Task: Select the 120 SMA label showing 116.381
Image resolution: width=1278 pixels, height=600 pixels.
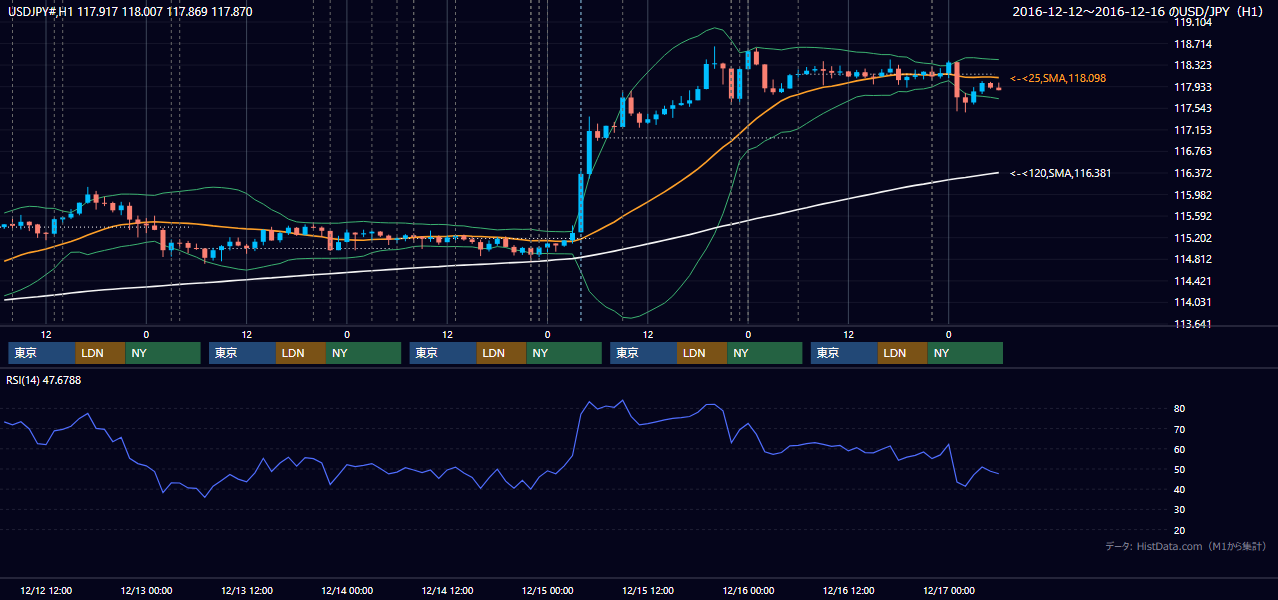Action: click(x=1061, y=173)
